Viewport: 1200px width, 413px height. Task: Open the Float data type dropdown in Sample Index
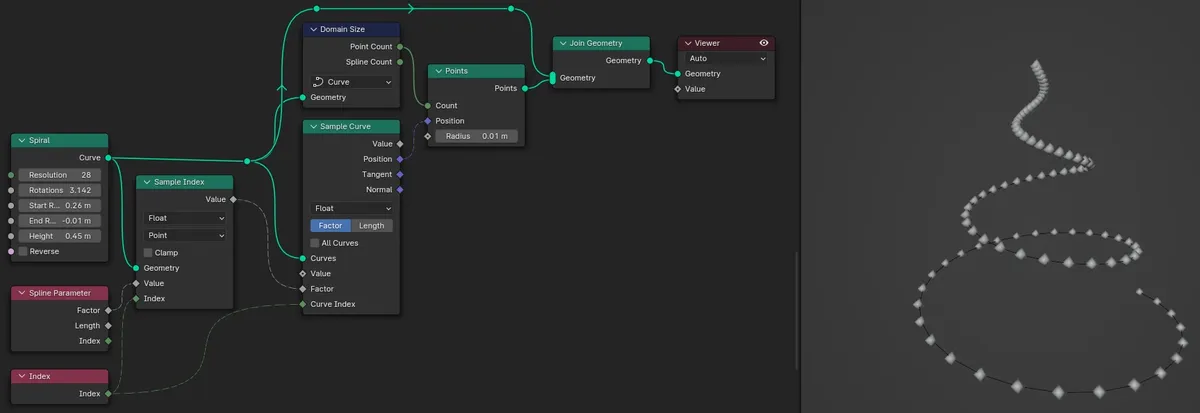185,218
